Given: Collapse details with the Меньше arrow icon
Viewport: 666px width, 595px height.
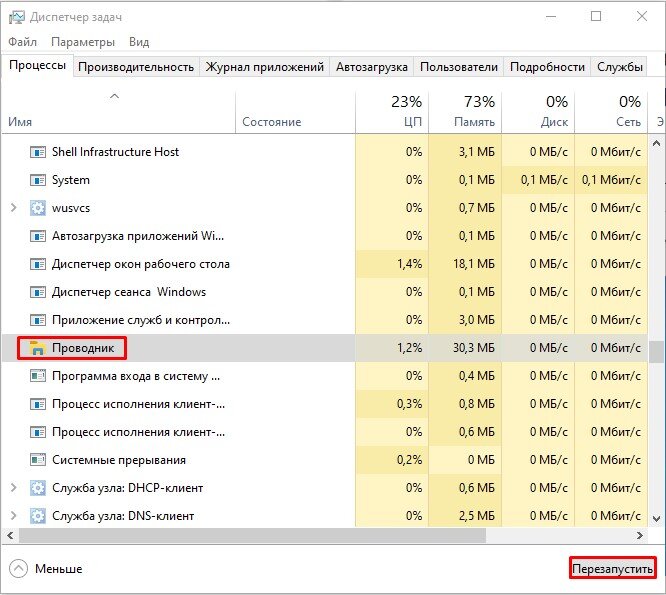Looking at the screenshot, I should tap(18, 569).
